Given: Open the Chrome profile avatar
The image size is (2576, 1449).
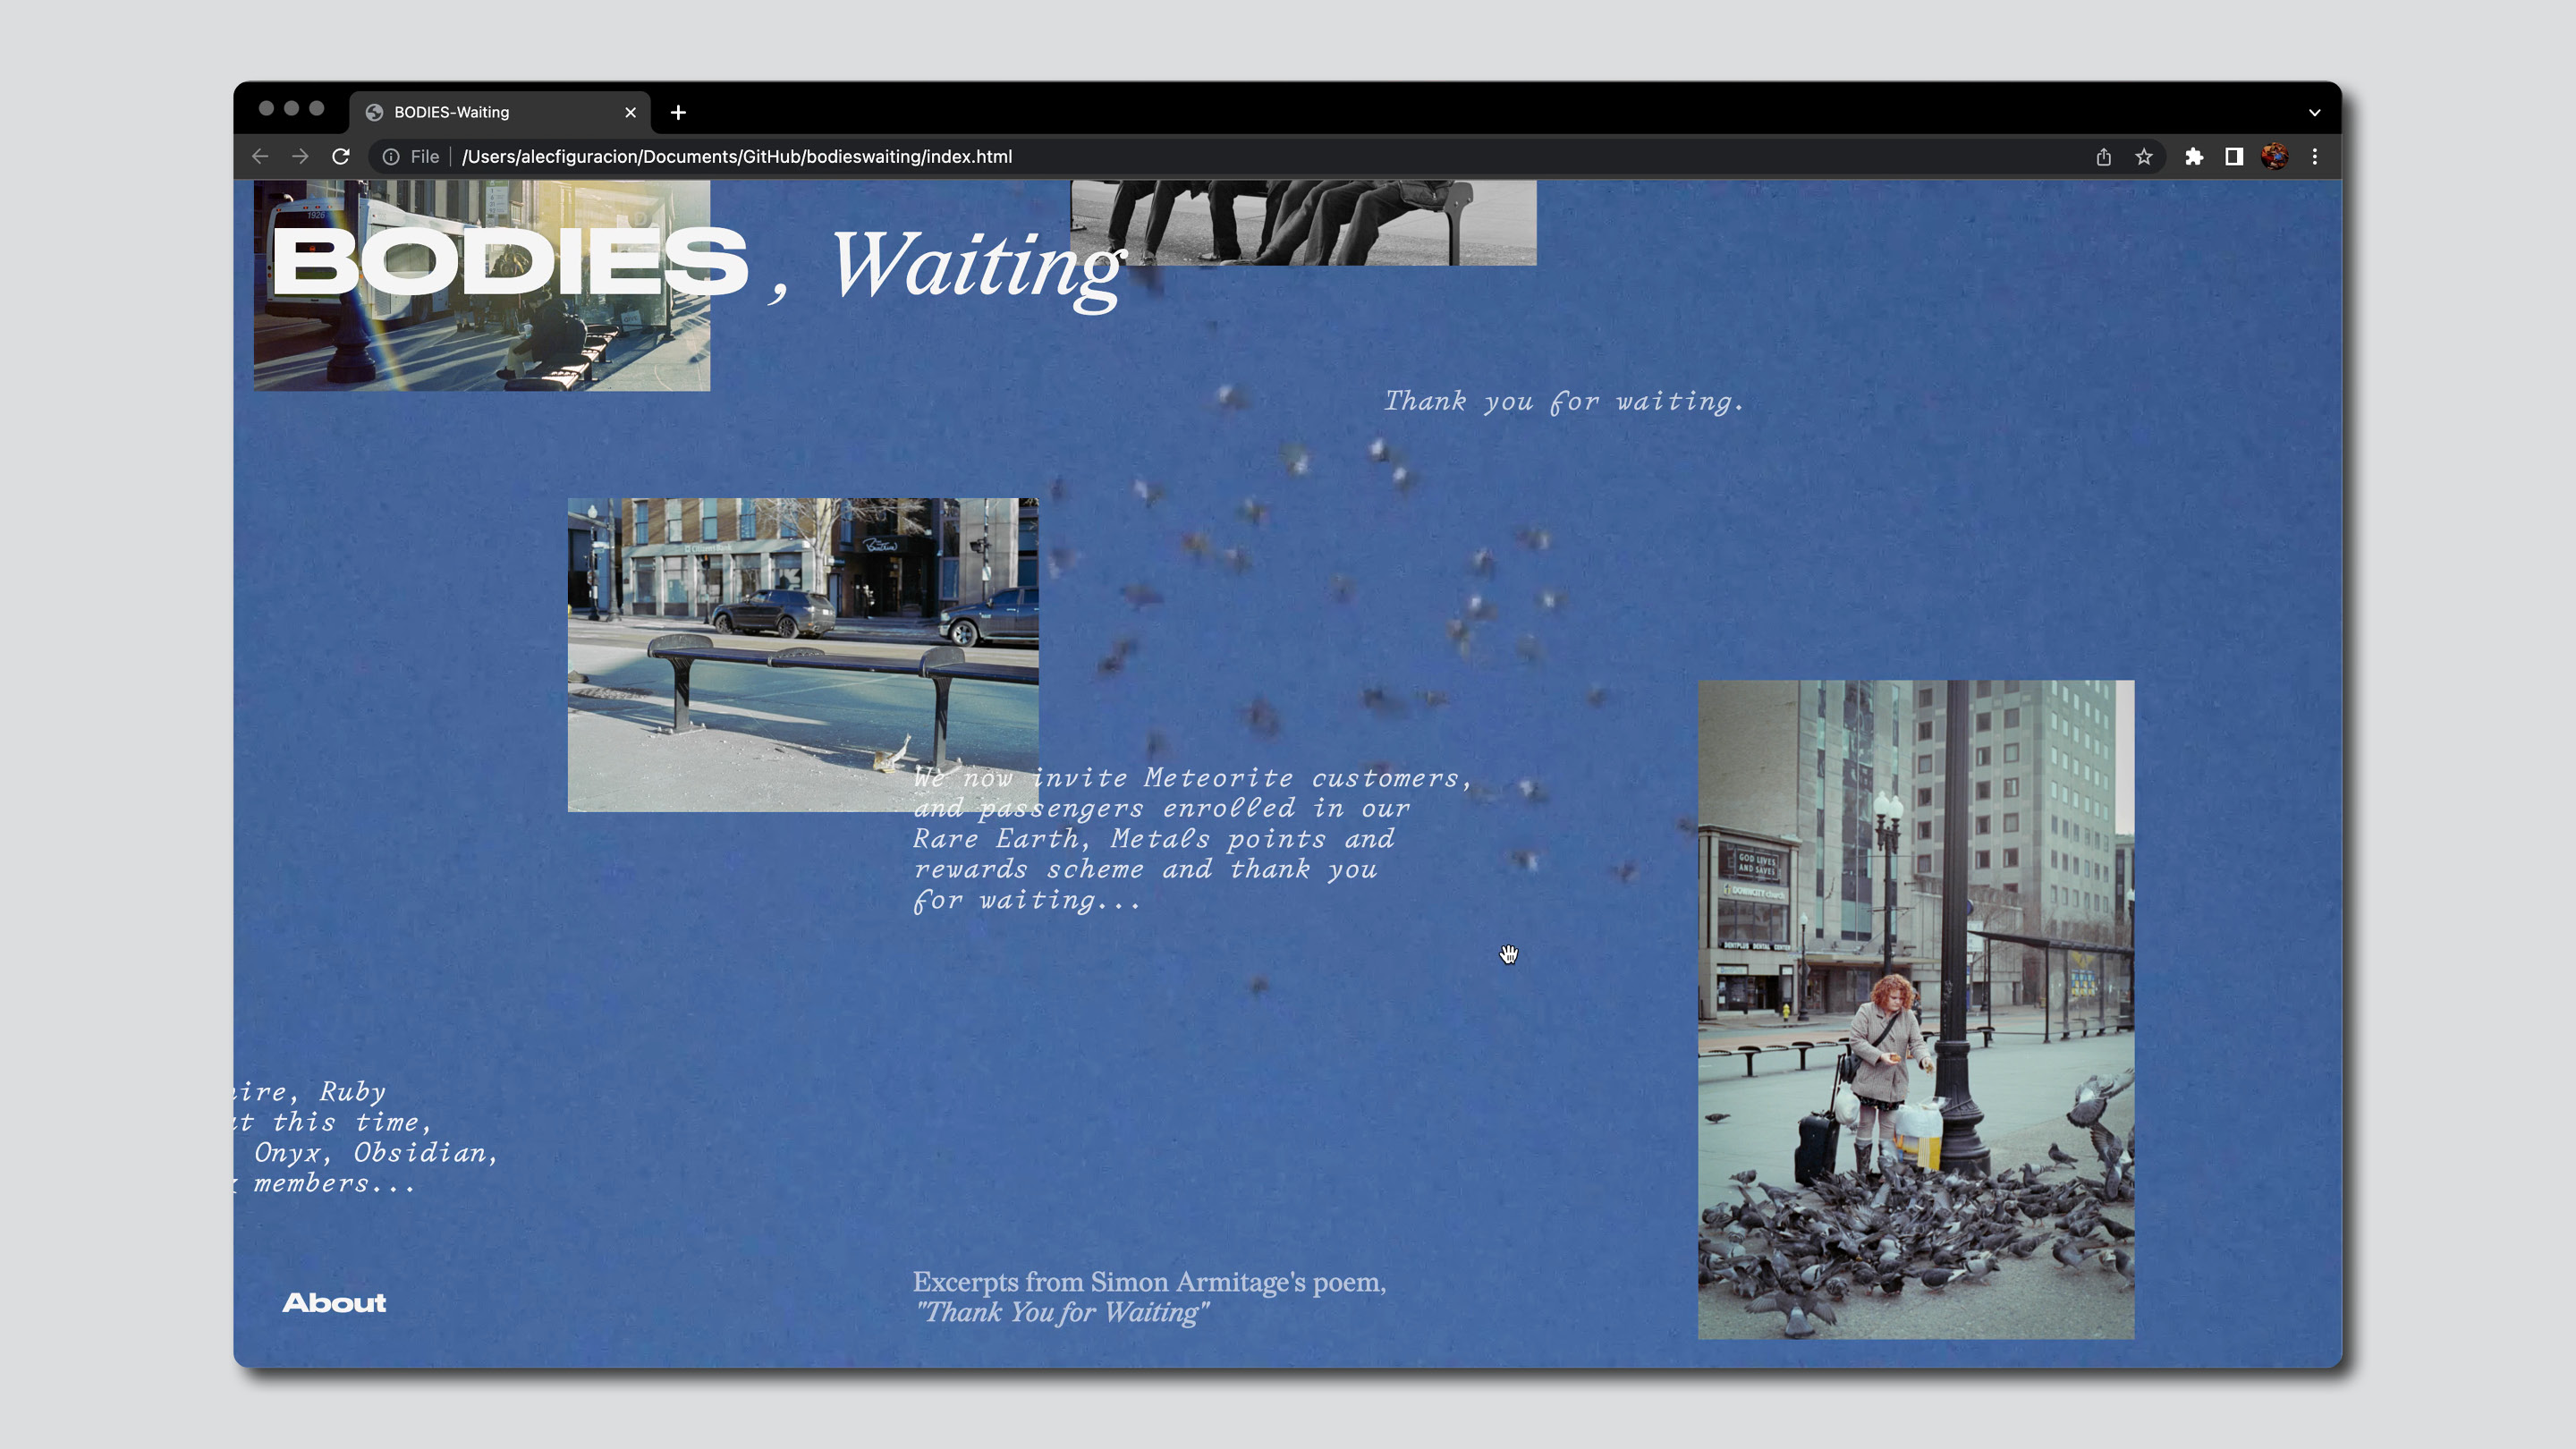Looking at the screenshot, I should [x=2274, y=156].
